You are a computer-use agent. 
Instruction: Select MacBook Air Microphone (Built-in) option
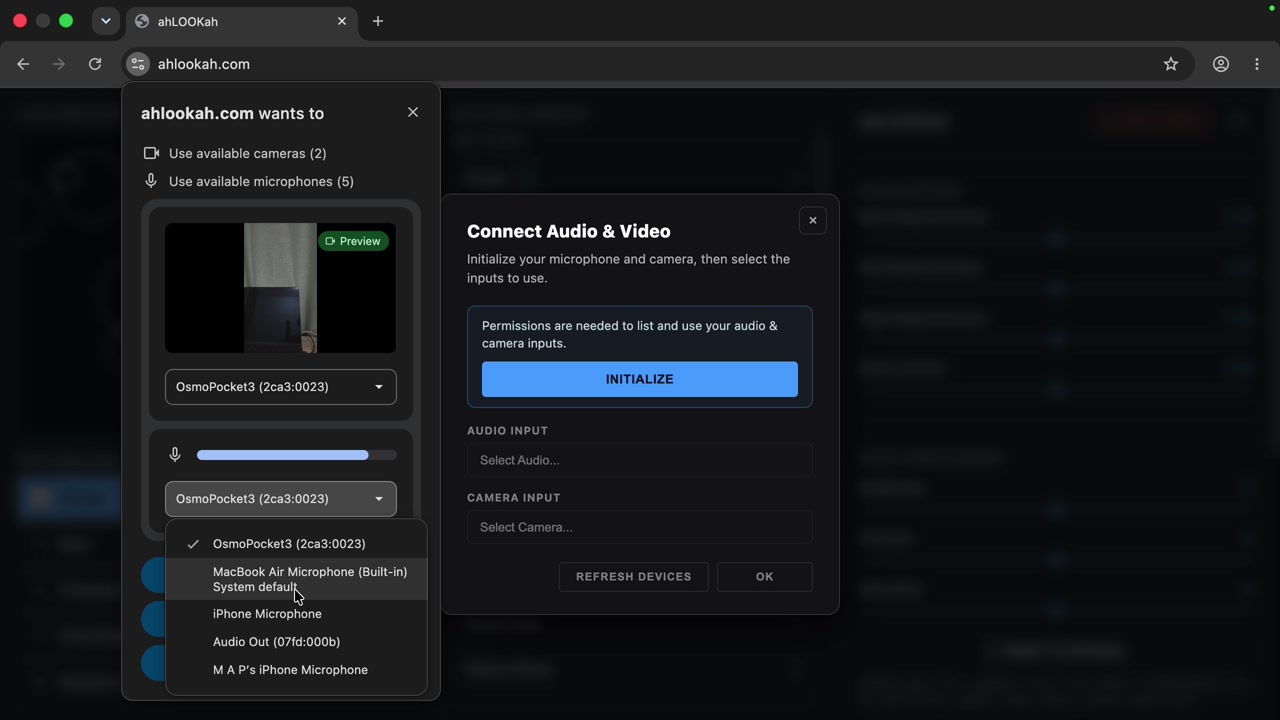point(296,579)
